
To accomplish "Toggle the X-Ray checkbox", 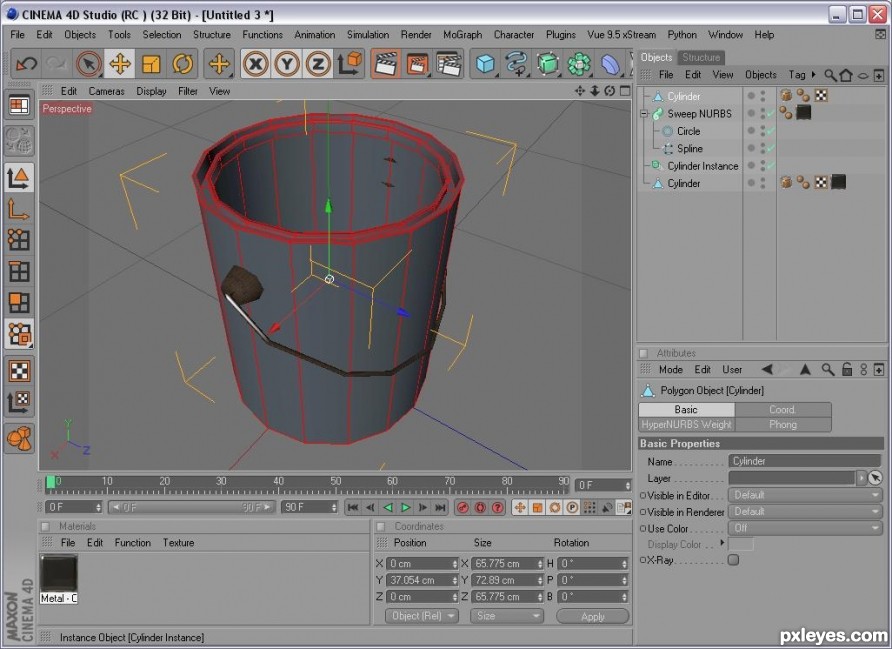I will tap(734, 560).
